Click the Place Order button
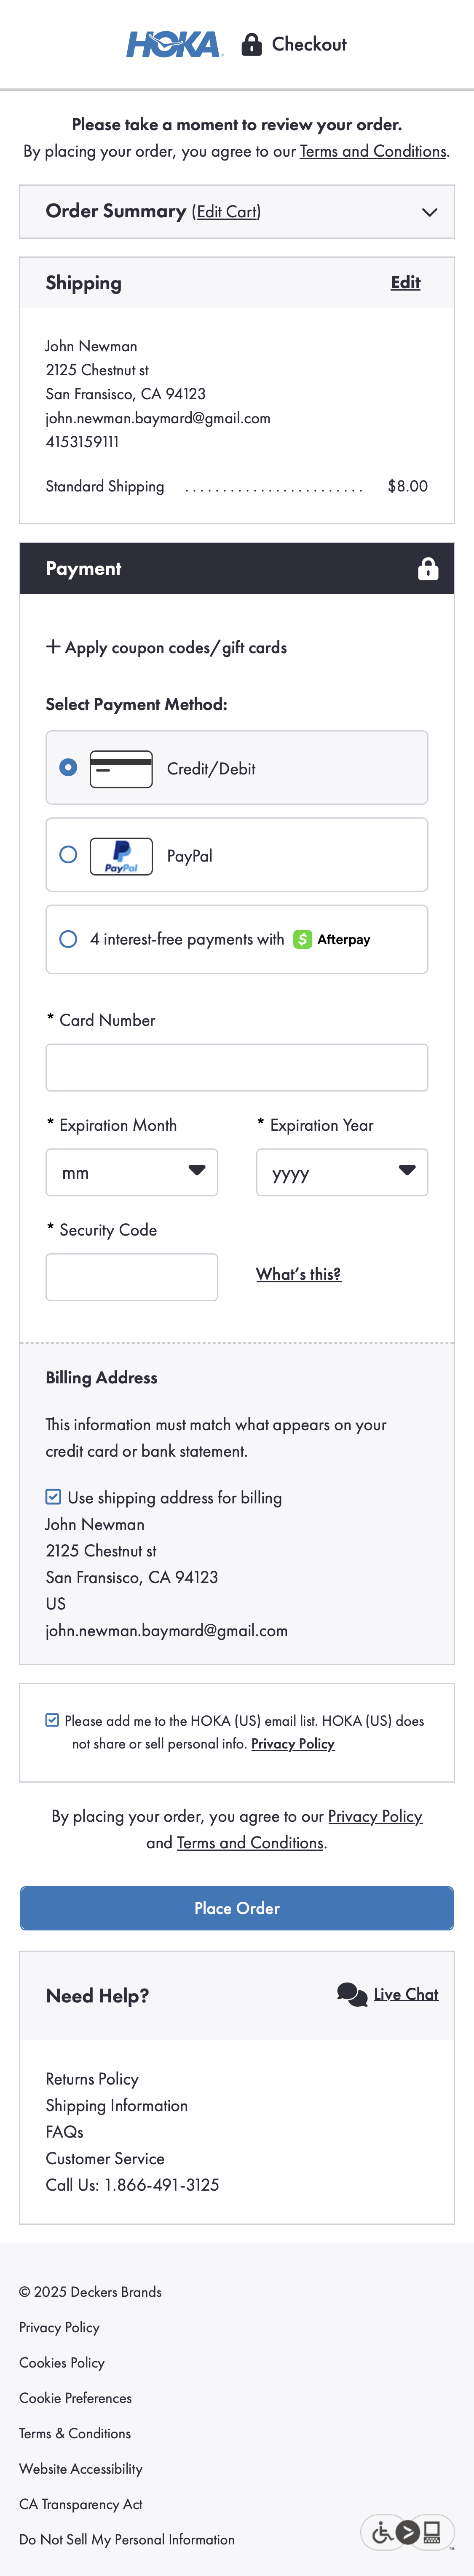The width and height of the screenshot is (474, 2576). (x=236, y=1908)
